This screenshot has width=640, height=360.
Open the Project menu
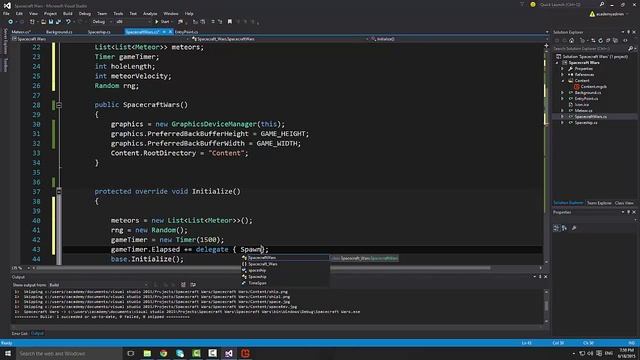click(x=50, y=13)
